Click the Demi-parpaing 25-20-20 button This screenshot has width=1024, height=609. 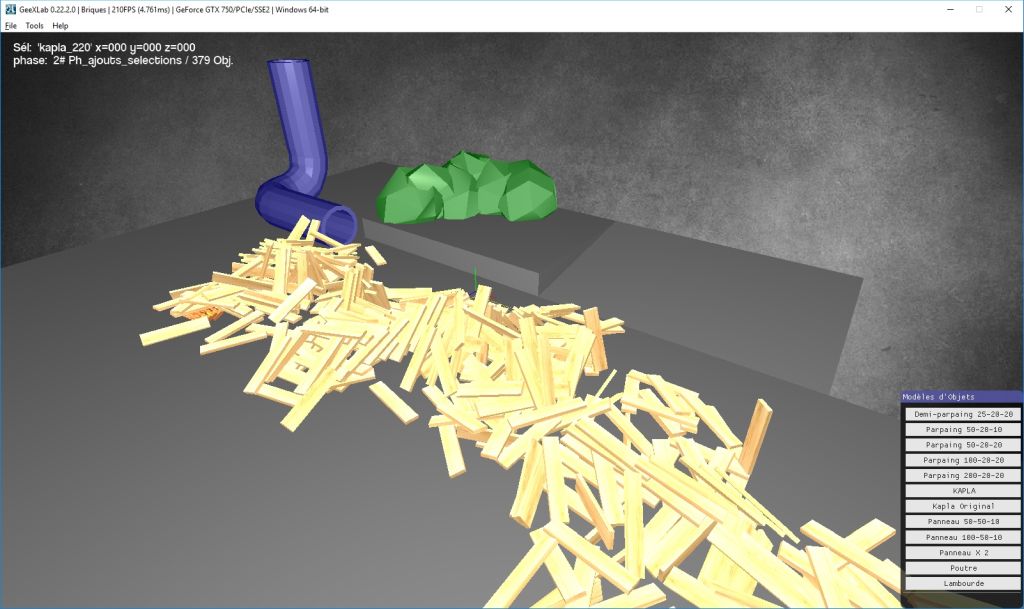963,414
